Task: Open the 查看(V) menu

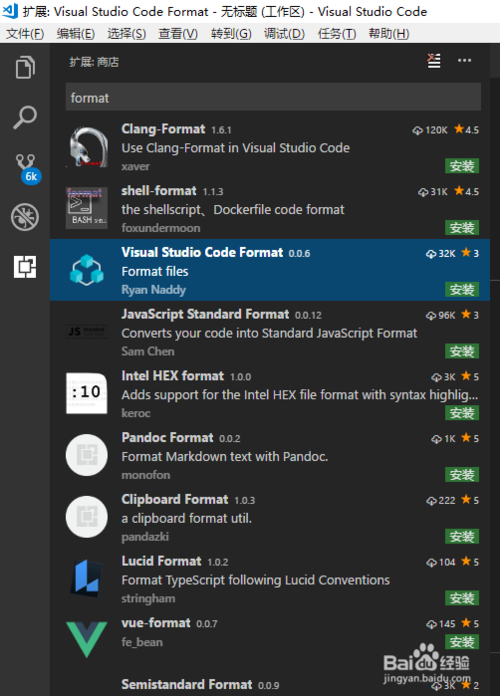Action: point(178,34)
